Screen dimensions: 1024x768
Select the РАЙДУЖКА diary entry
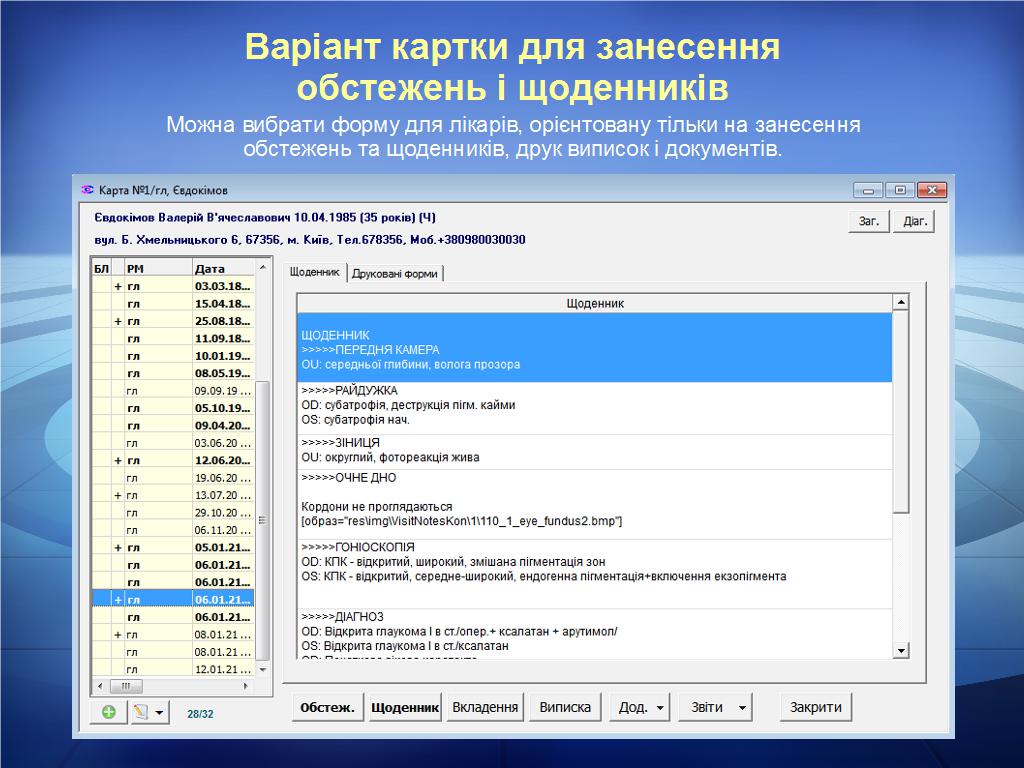pos(592,404)
